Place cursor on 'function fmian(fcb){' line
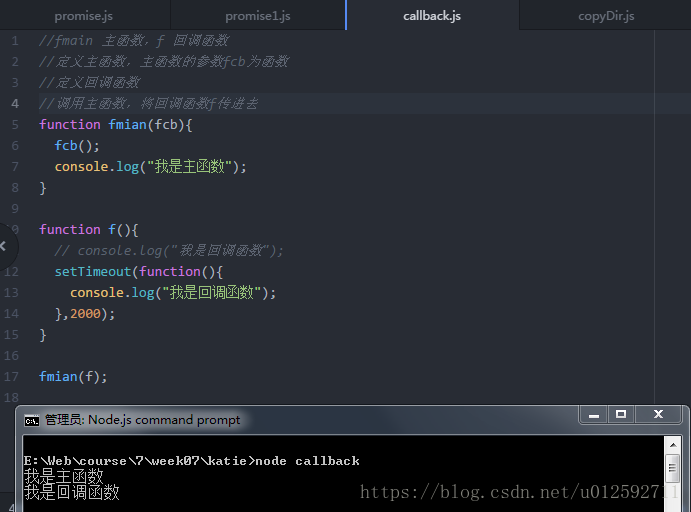Viewport: 691px width, 512px height. [x=115, y=125]
